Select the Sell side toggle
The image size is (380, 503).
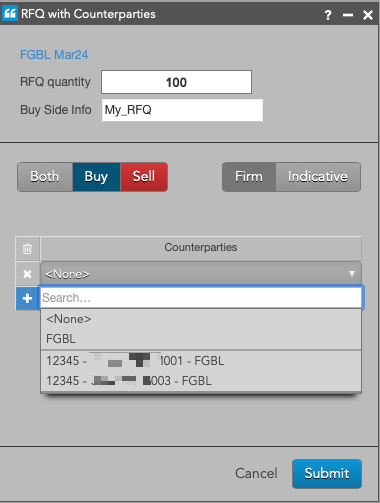point(144,177)
